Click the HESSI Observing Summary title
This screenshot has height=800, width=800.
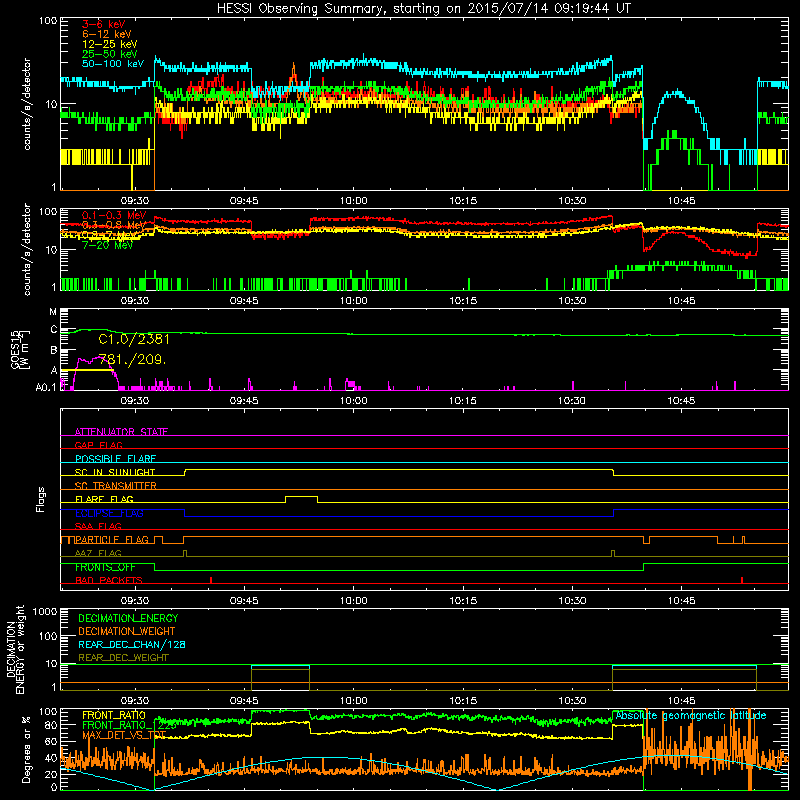423,9
